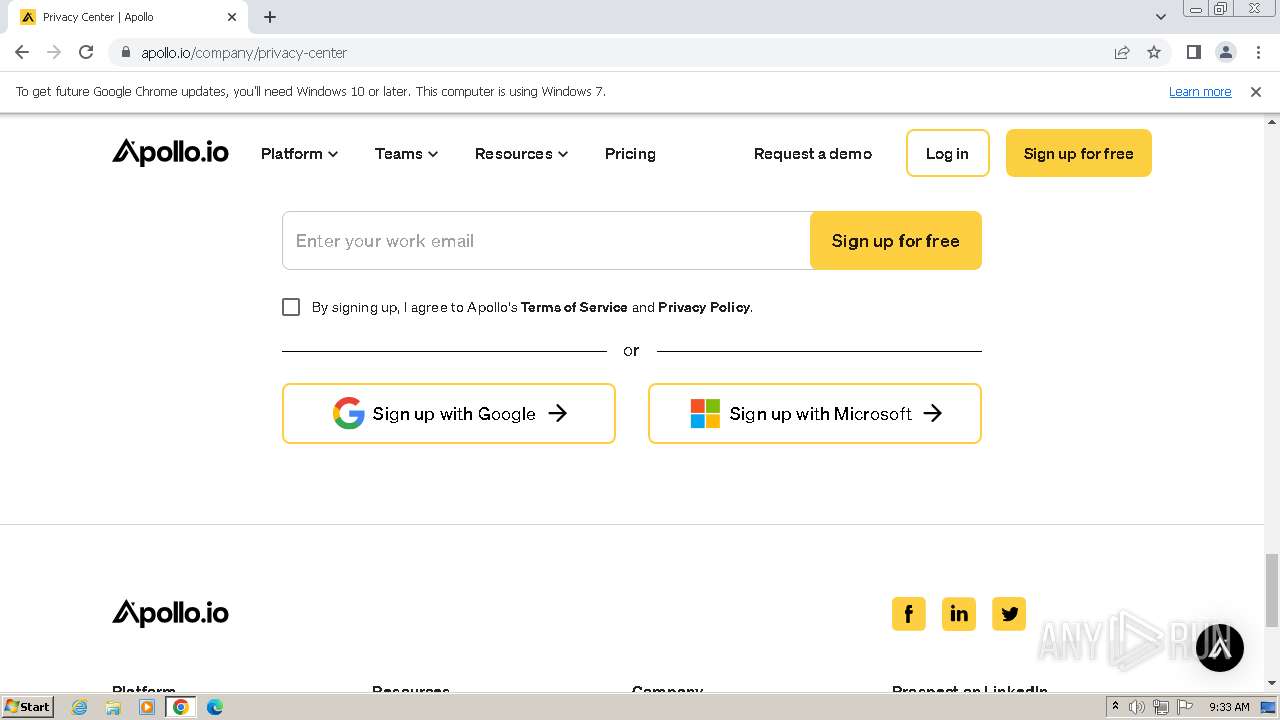Show hidden system tray icons
The width and height of the screenshot is (1280, 720).
(1115, 707)
